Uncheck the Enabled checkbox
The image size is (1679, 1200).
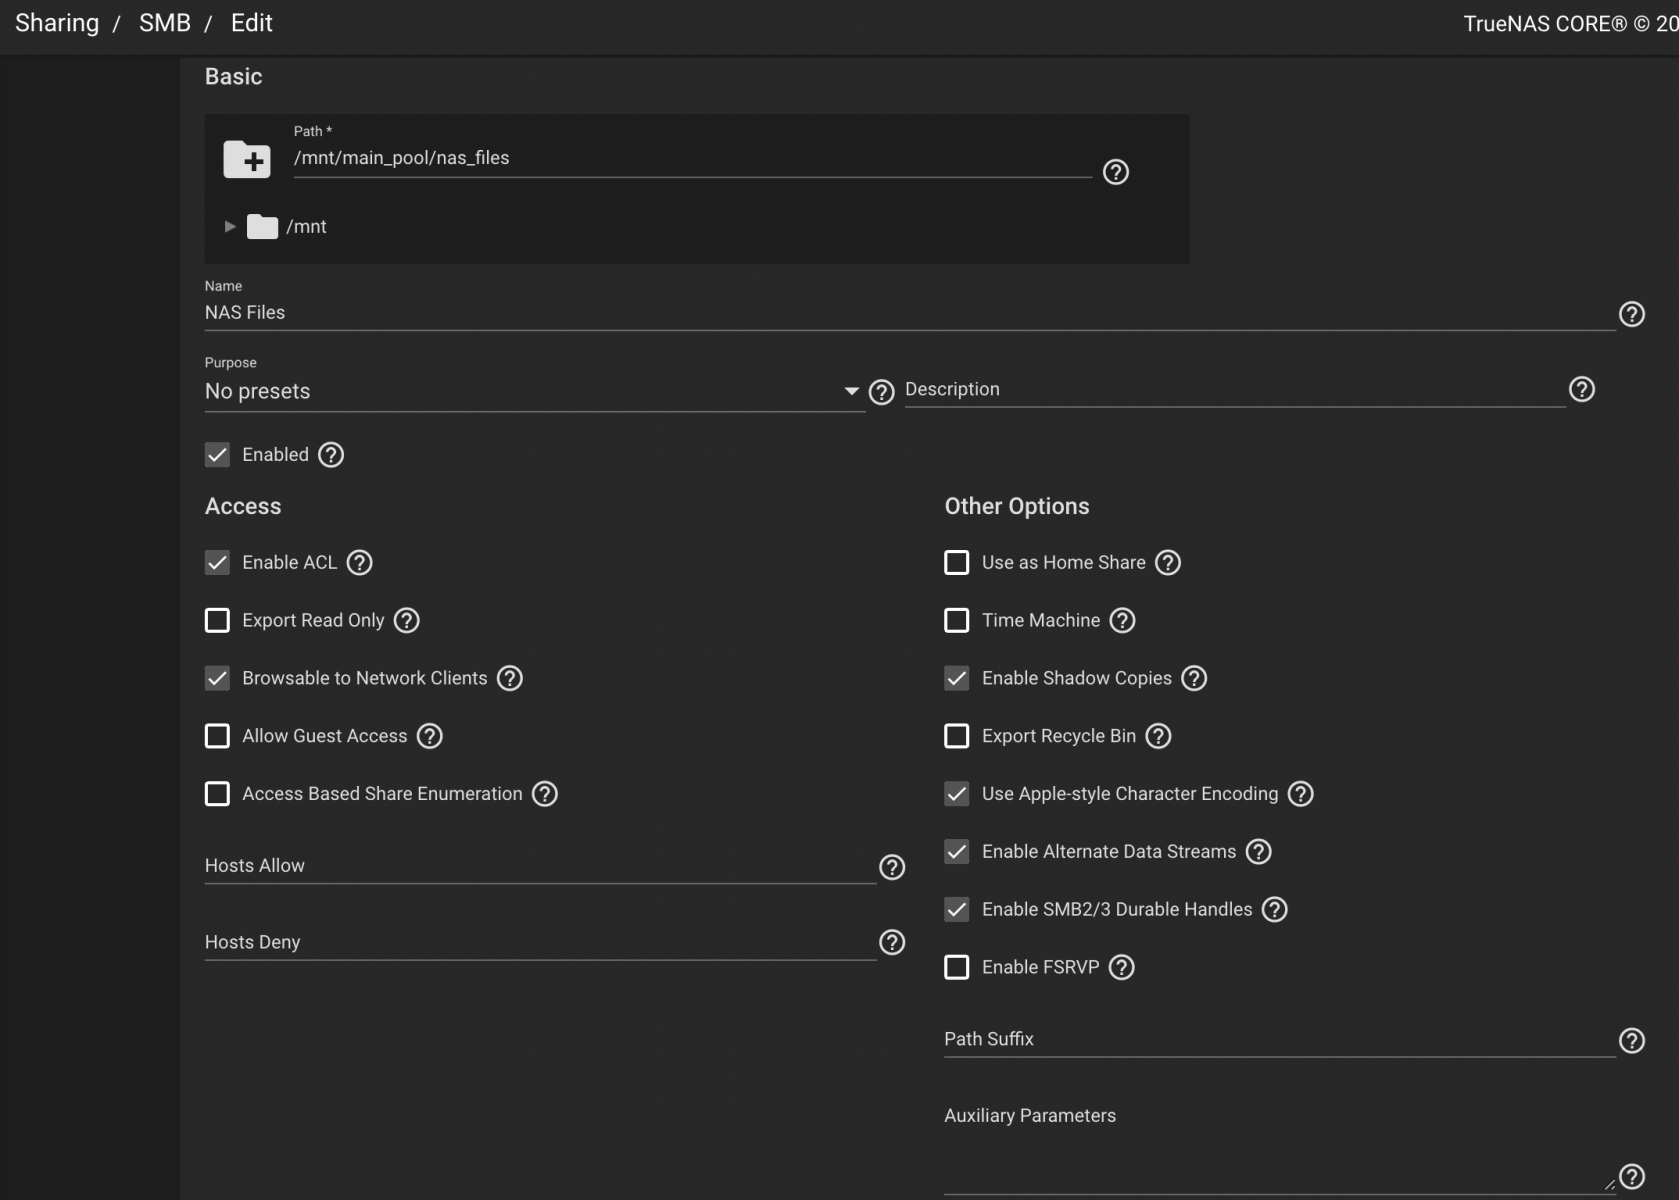pyautogui.click(x=217, y=455)
